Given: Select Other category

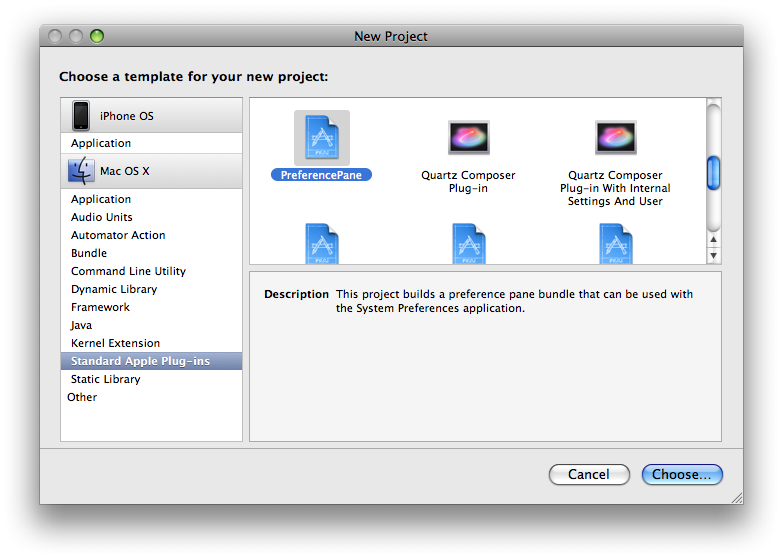Looking at the screenshot, I should tap(151, 397).
